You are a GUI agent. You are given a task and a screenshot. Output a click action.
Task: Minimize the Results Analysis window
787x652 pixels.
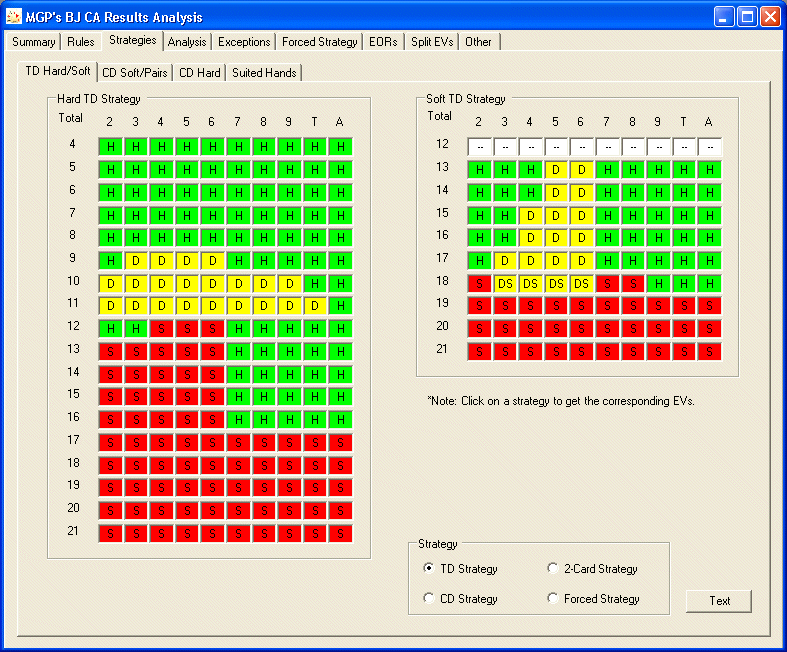(724, 17)
